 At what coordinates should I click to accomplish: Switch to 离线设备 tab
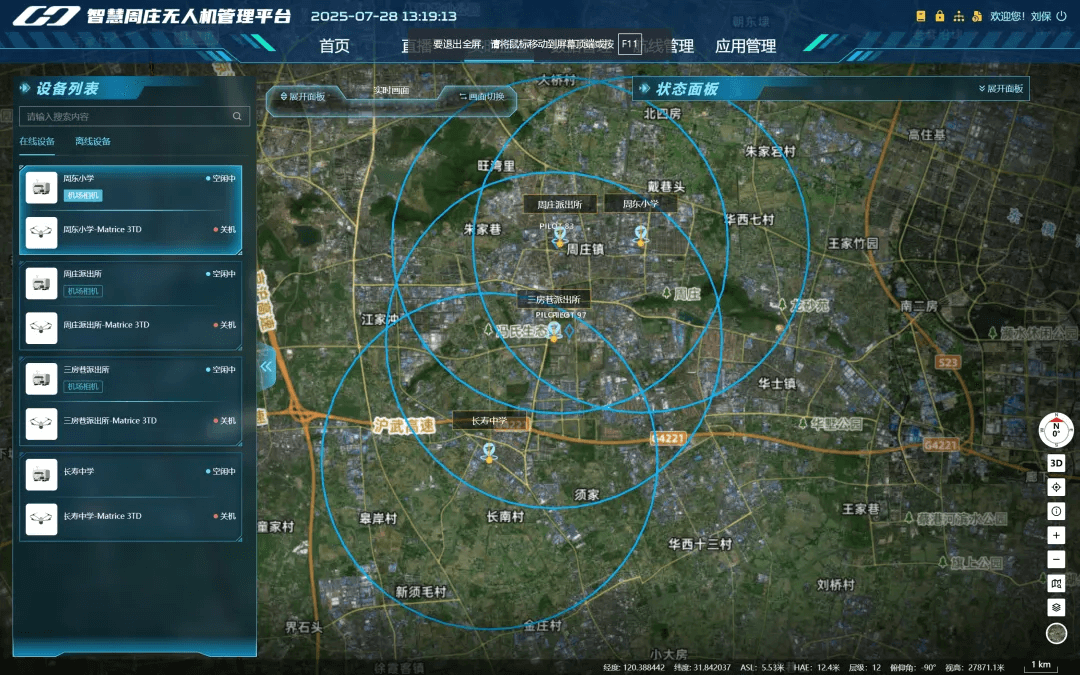click(93, 141)
